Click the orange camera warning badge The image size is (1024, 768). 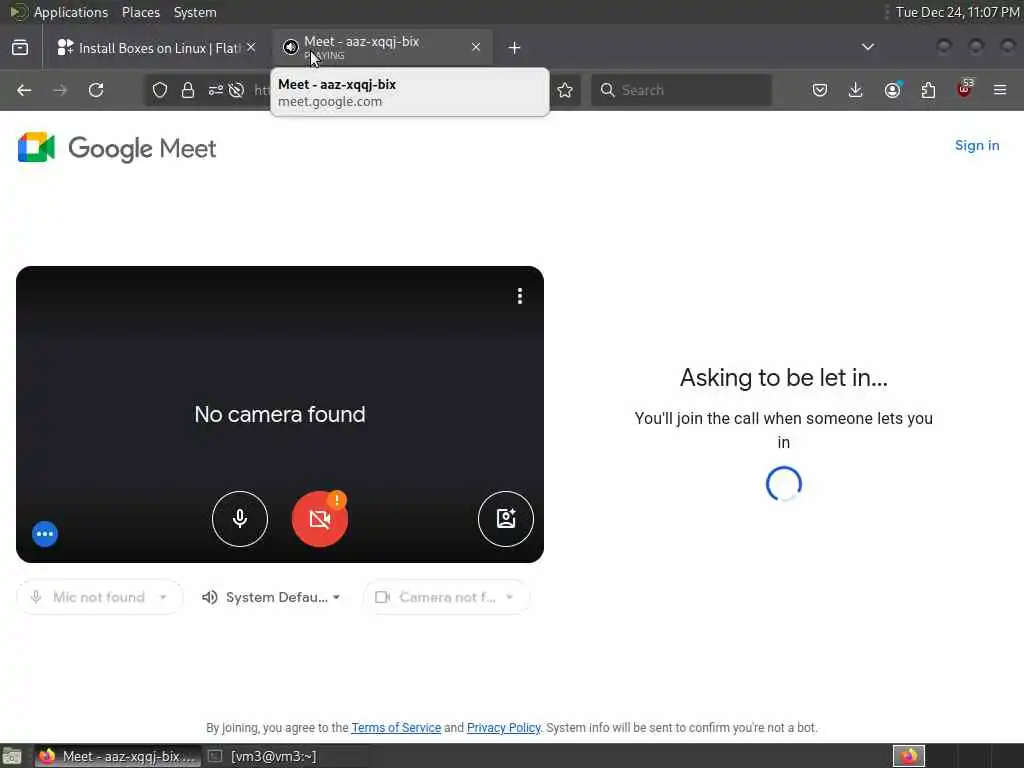[x=336, y=500]
